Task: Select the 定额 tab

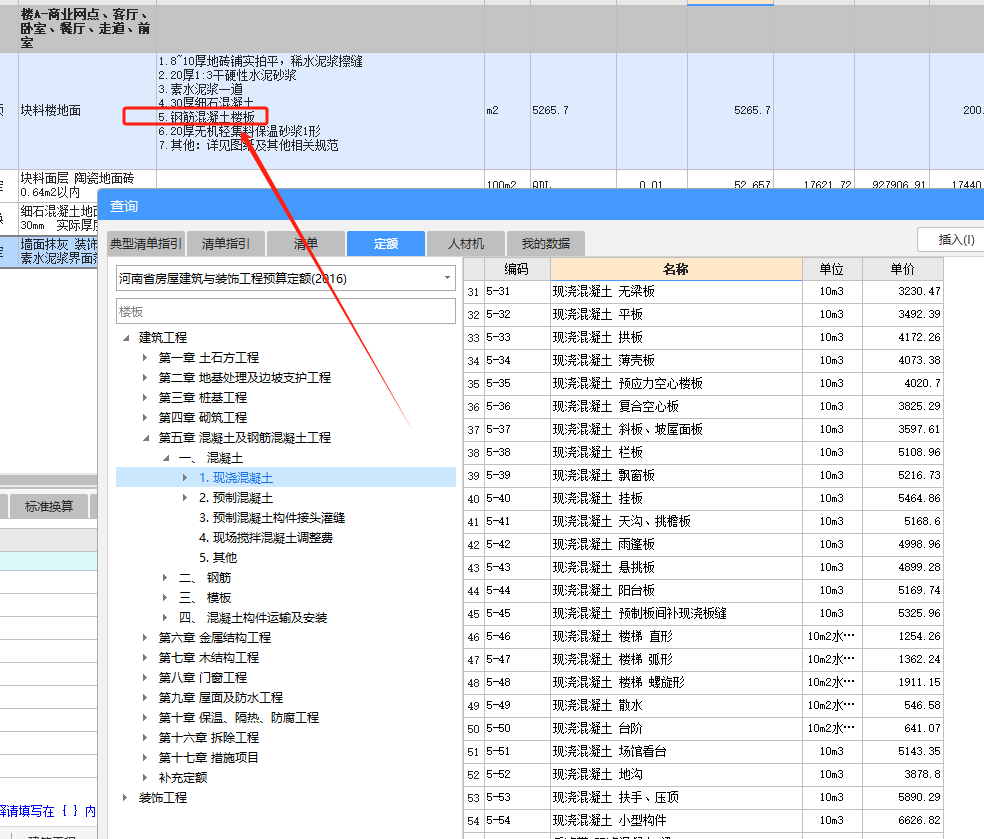Action: coord(386,243)
